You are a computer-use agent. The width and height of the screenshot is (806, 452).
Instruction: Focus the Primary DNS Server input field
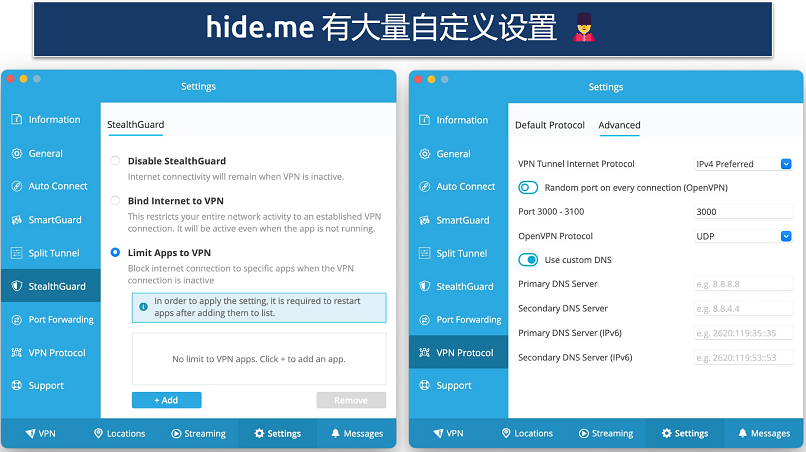click(x=743, y=284)
